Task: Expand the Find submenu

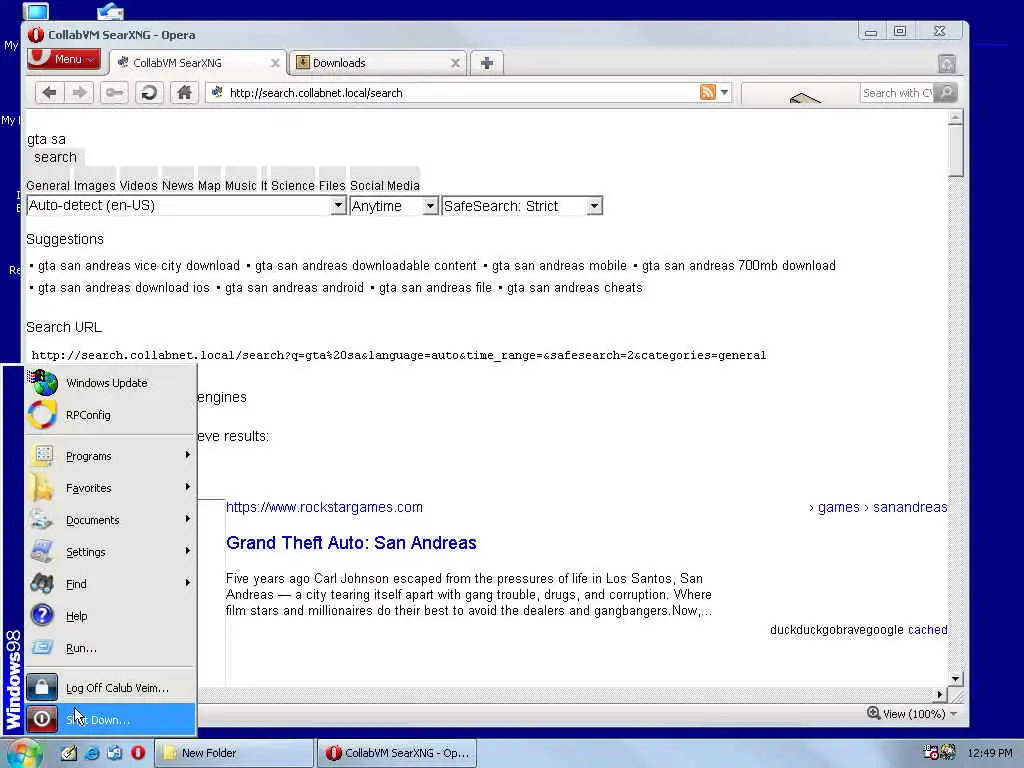Action: coord(111,584)
